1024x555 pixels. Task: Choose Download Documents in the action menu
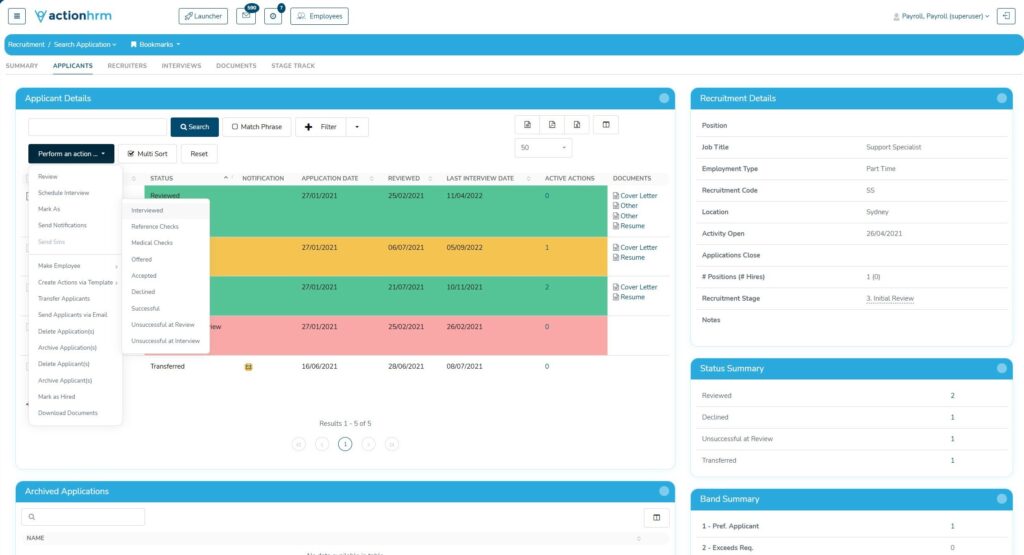68,413
